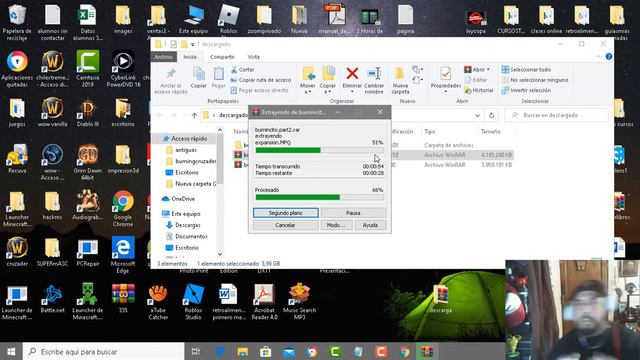Open File Explorer from the taskbar
The height and width of the screenshot is (360, 640).
pos(242,351)
